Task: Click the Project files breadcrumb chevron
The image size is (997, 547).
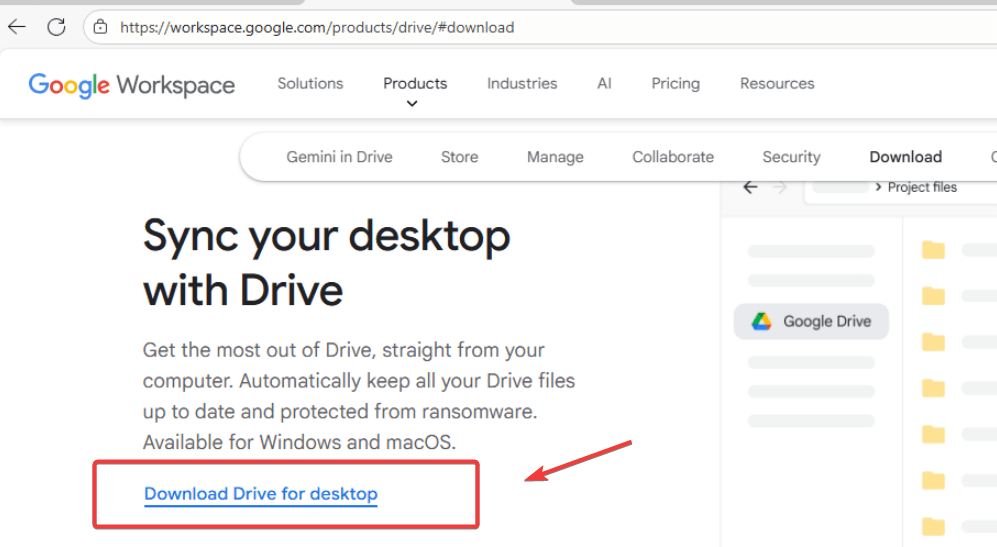Action: click(x=877, y=187)
